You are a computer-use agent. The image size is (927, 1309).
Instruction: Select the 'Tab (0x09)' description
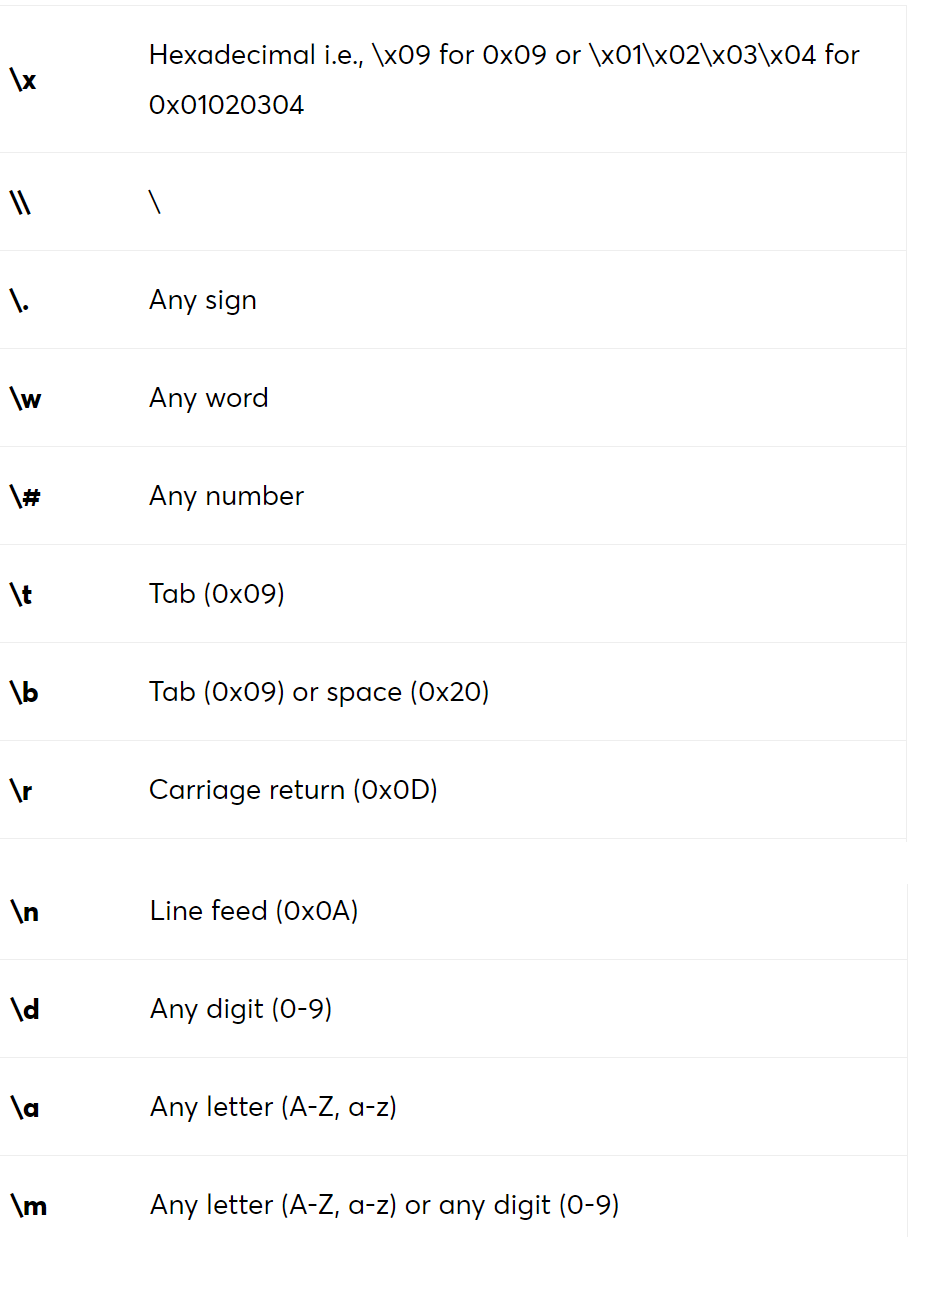217,594
